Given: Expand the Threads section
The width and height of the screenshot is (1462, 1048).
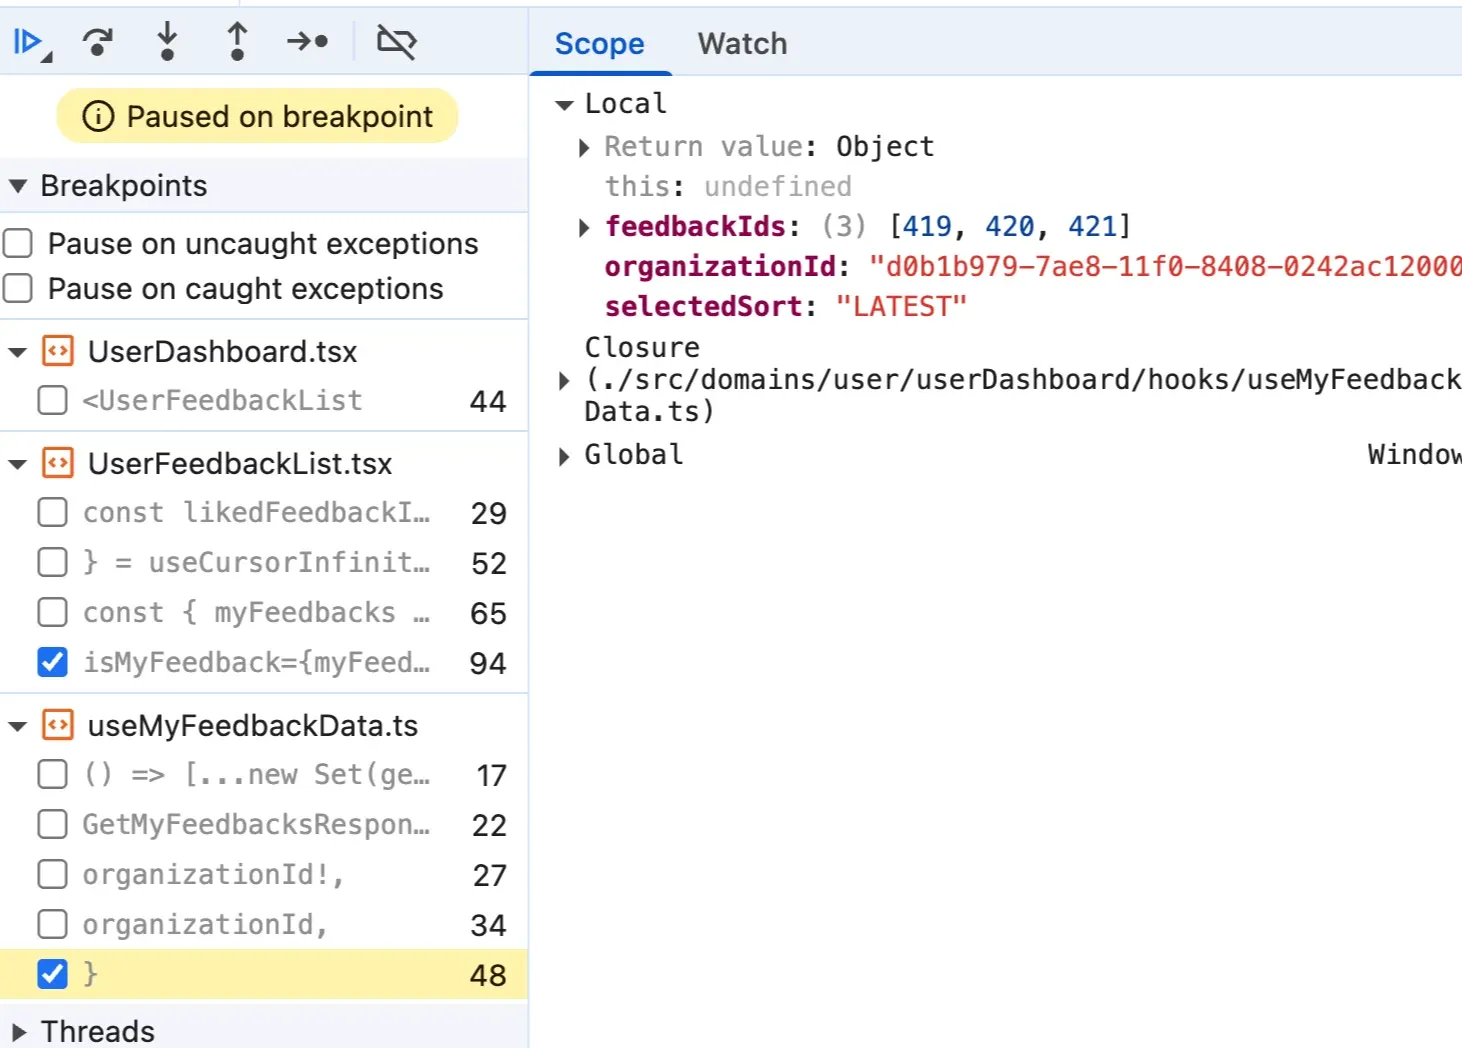Looking at the screenshot, I should tap(18, 1031).
